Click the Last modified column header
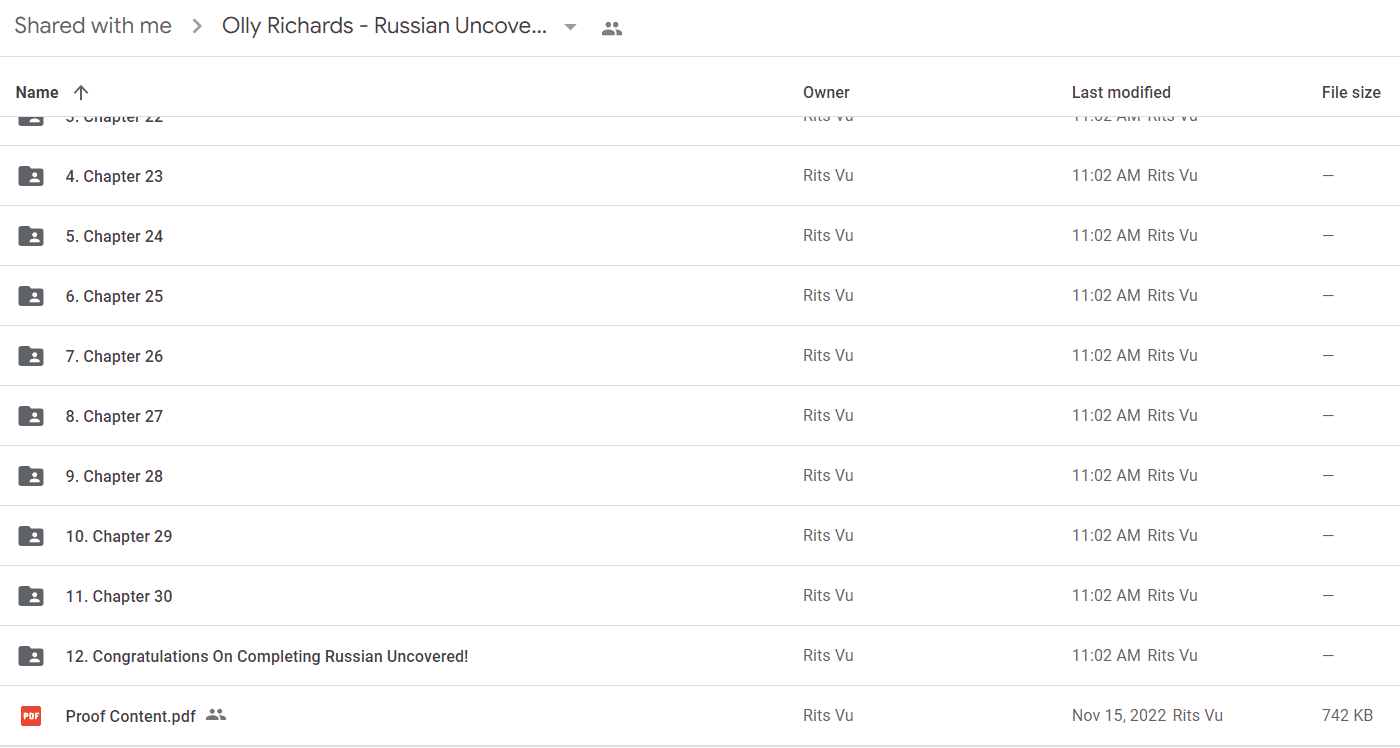This screenshot has width=1400, height=748. click(1121, 92)
